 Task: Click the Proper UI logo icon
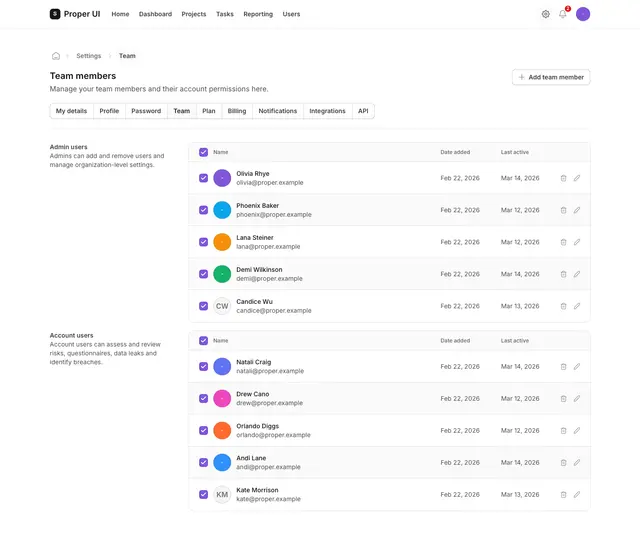point(55,14)
